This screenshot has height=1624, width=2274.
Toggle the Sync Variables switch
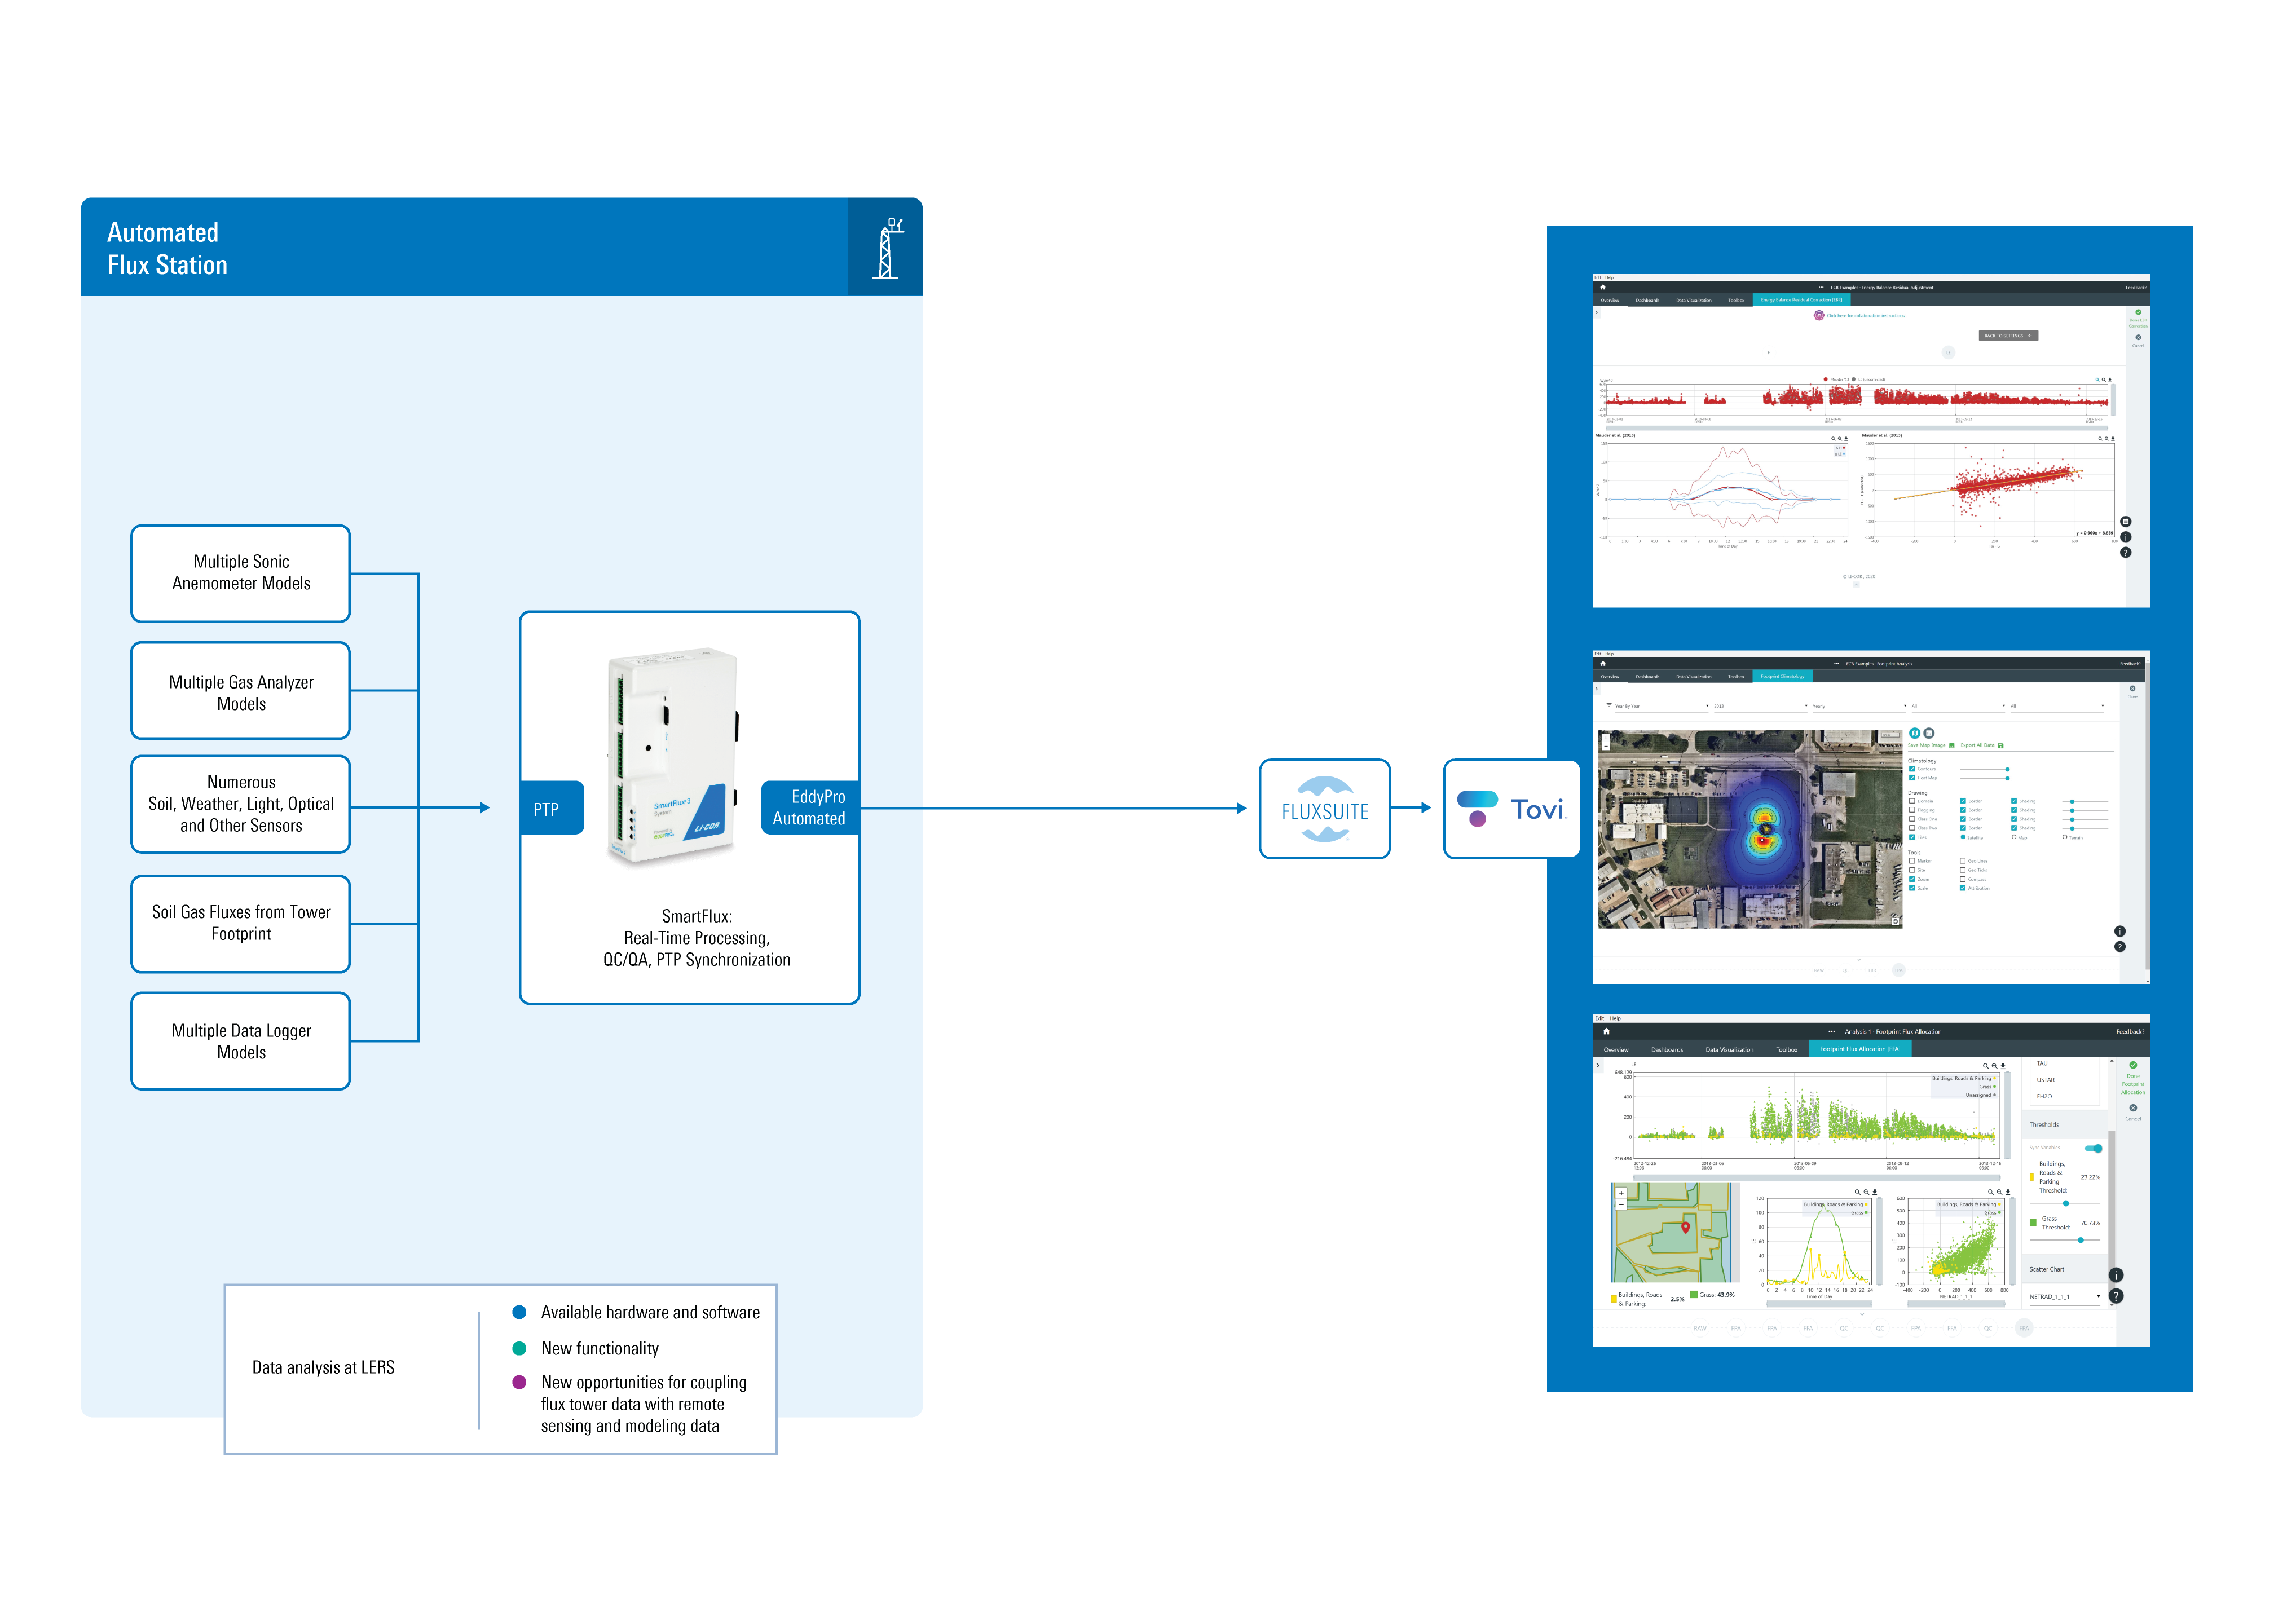[x=2093, y=1148]
